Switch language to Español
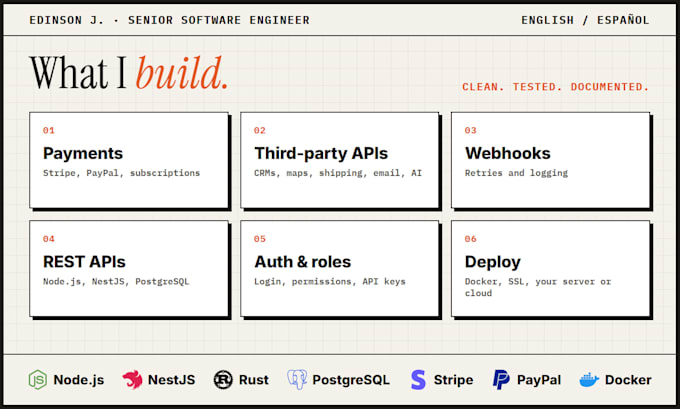The width and height of the screenshot is (680, 409). [x=623, y=20]
